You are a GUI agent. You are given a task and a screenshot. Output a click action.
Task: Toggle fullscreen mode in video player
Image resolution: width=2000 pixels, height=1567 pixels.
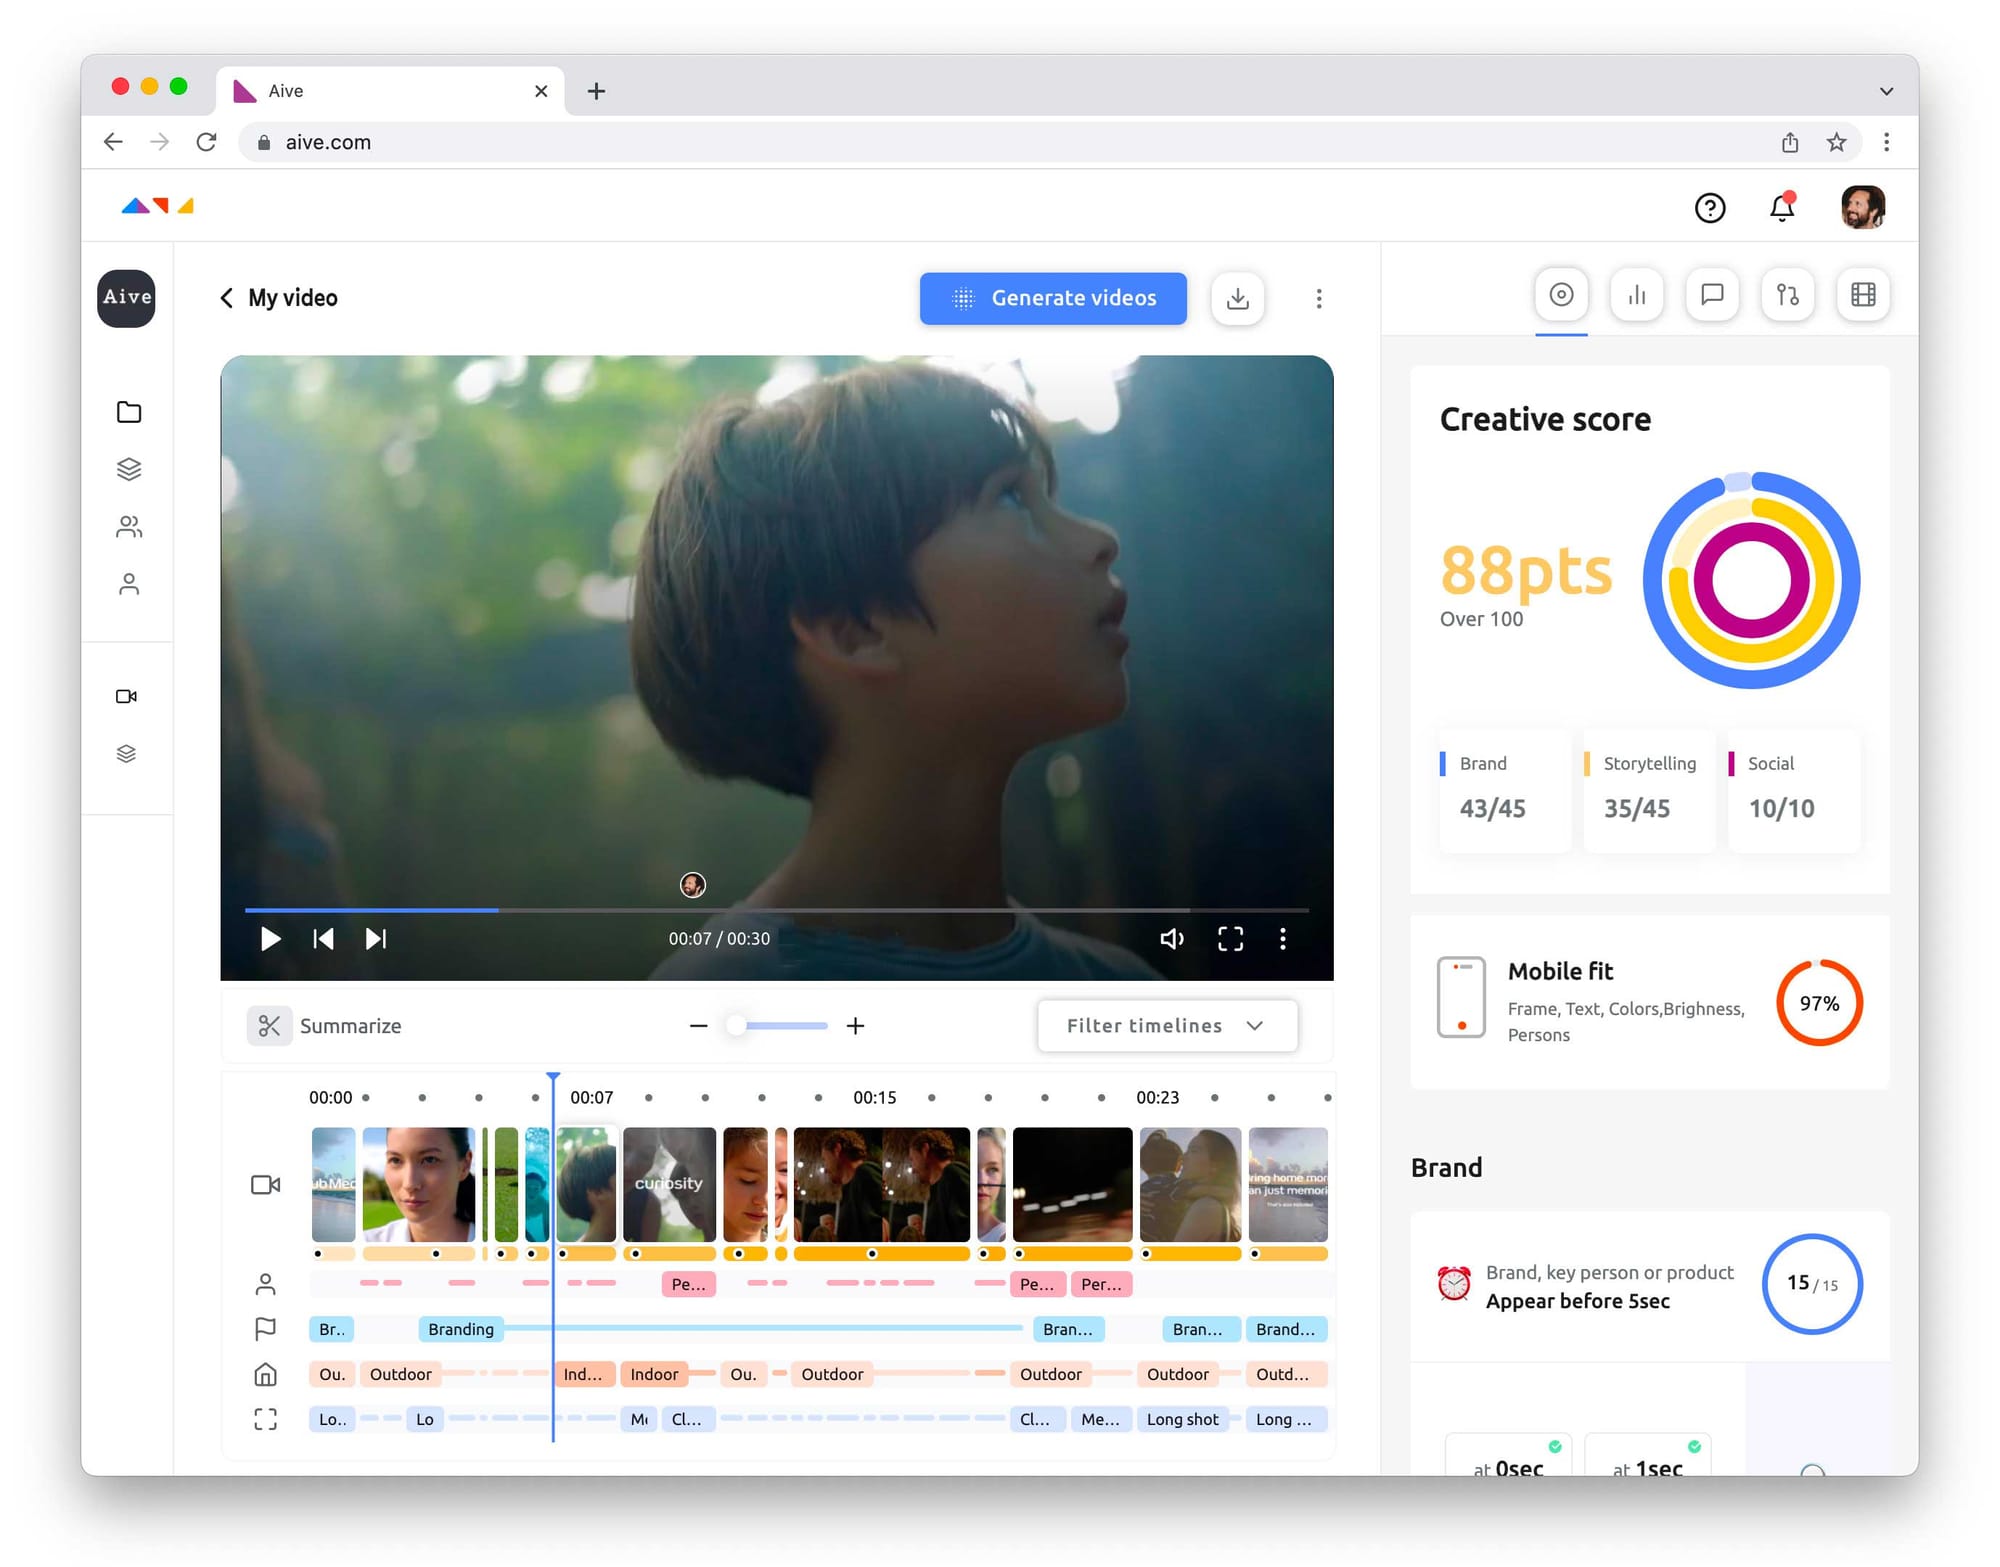tap(1230, 938)
